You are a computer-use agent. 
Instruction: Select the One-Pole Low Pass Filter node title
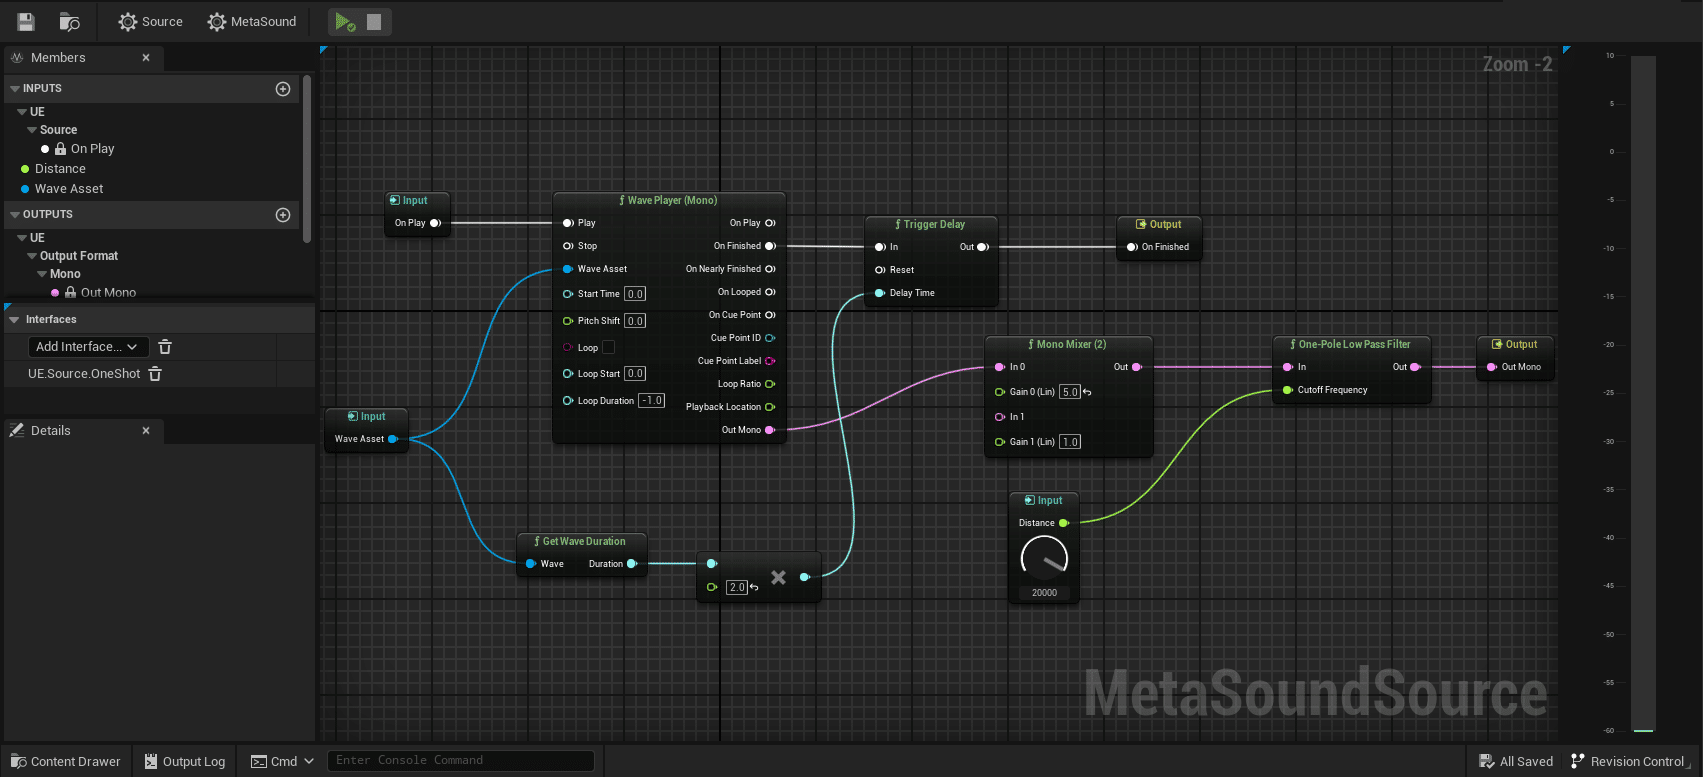coord(1354,344)
